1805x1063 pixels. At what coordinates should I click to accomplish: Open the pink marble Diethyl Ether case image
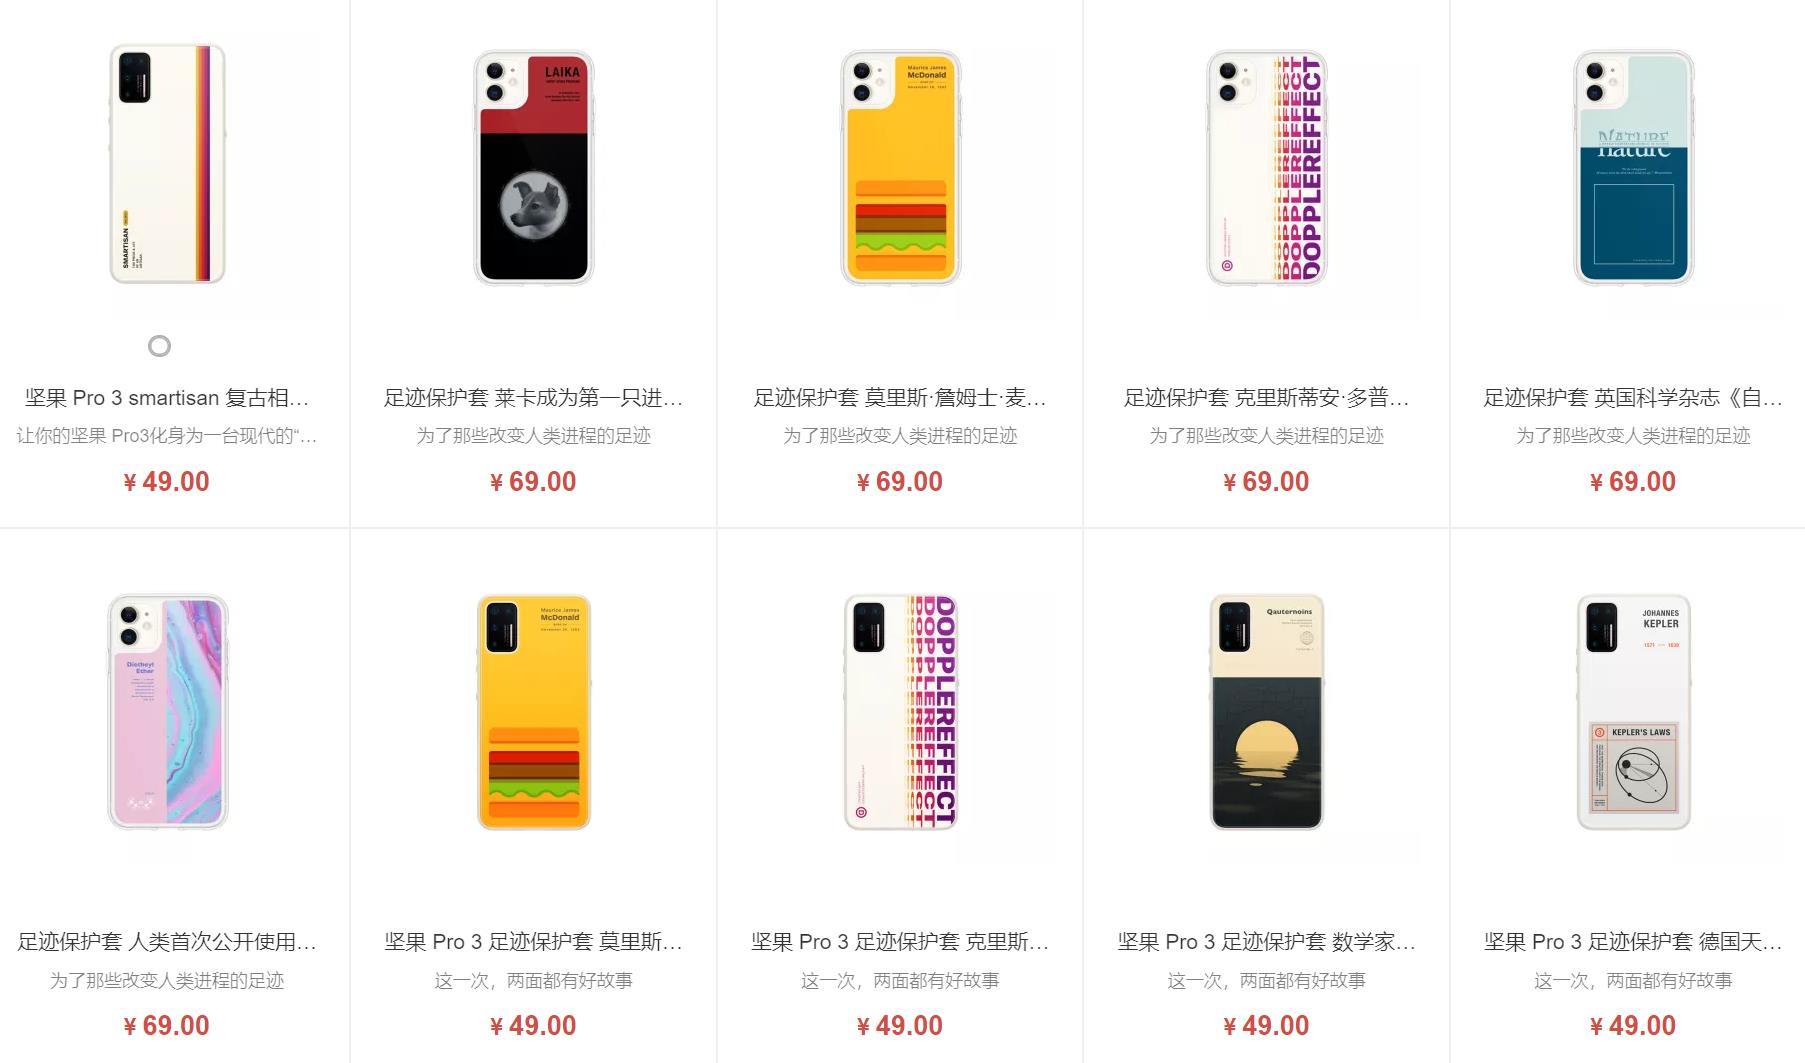167,712
